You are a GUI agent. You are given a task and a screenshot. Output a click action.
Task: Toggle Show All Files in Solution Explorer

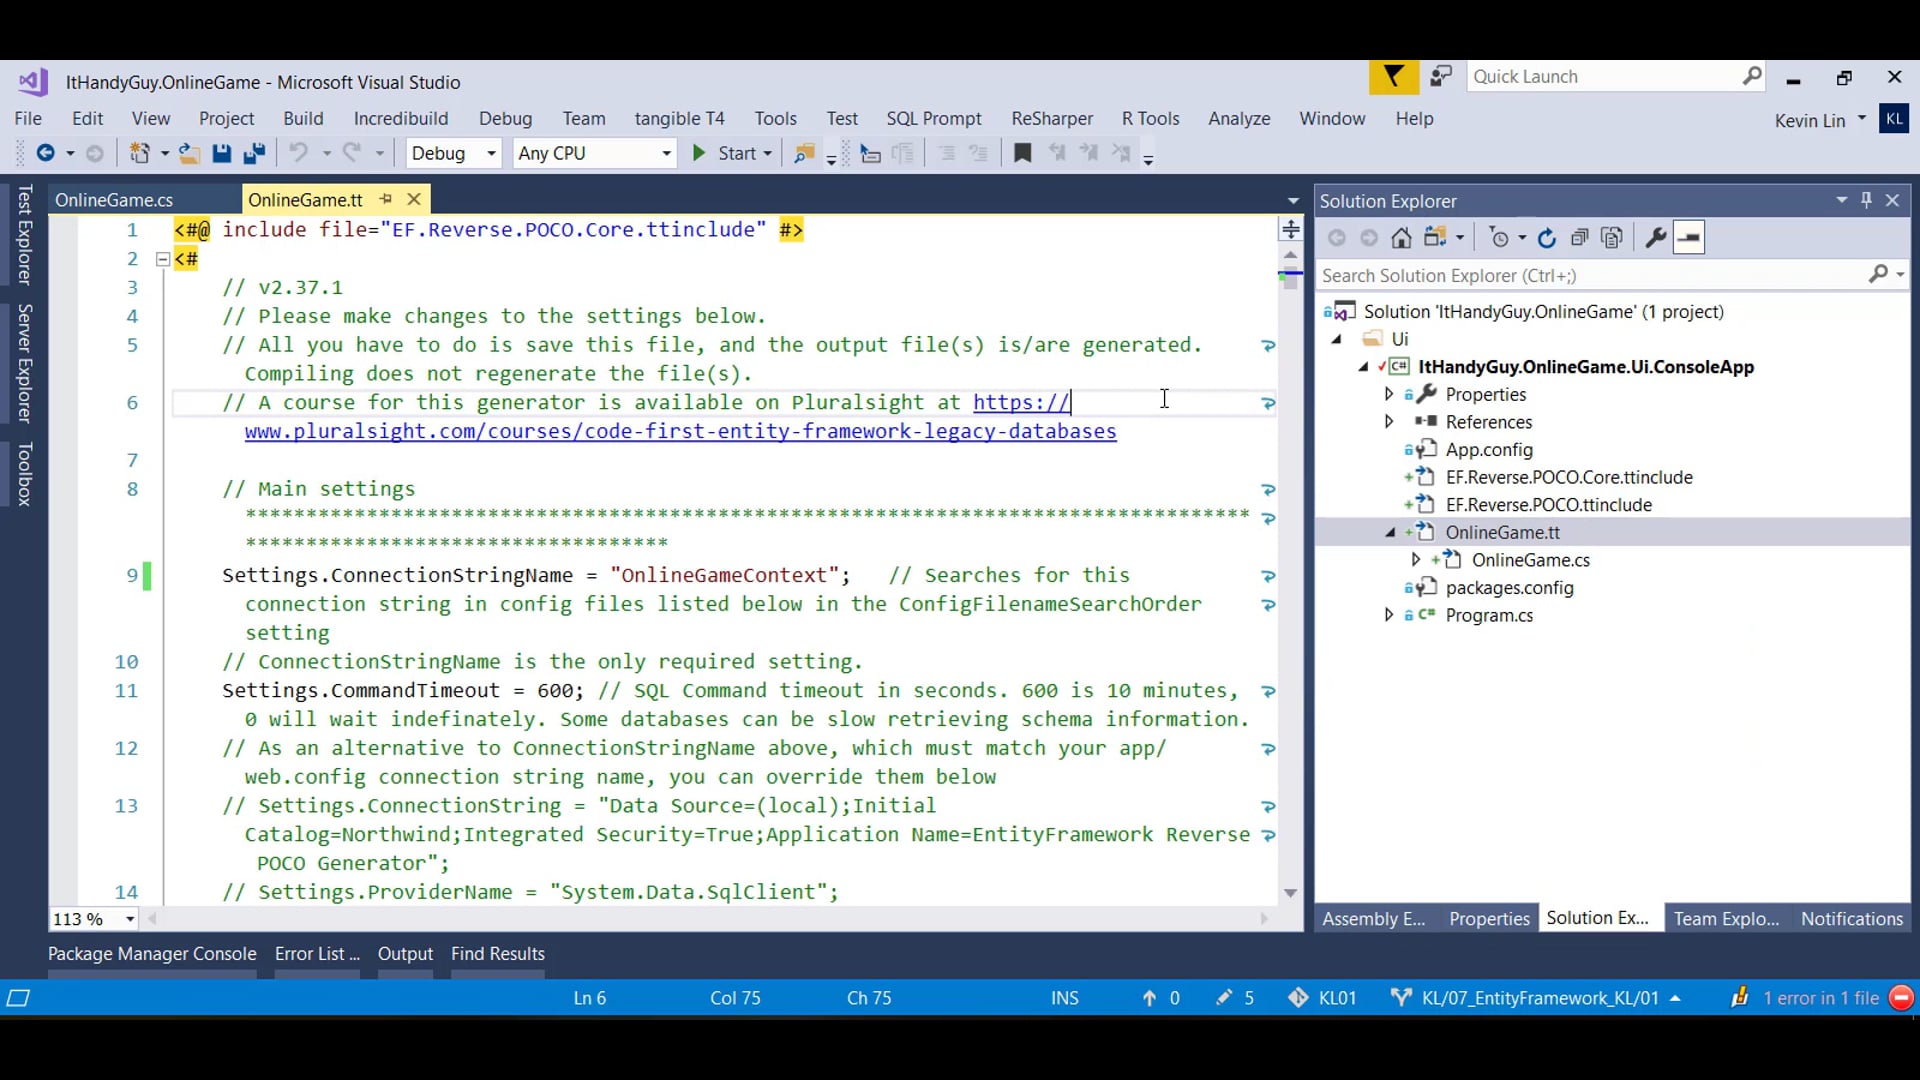pyautogui.click(x=1612, y=238)
